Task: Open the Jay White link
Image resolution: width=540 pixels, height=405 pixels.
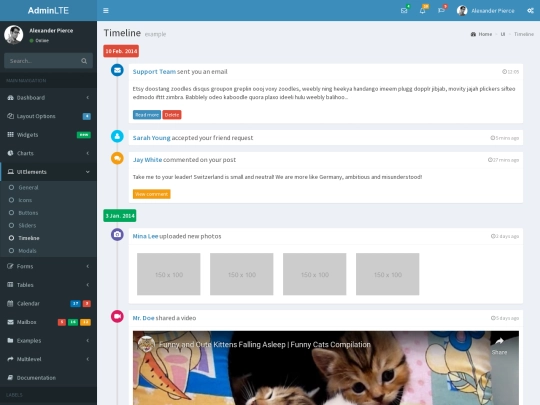Action: tap(147, 160)
